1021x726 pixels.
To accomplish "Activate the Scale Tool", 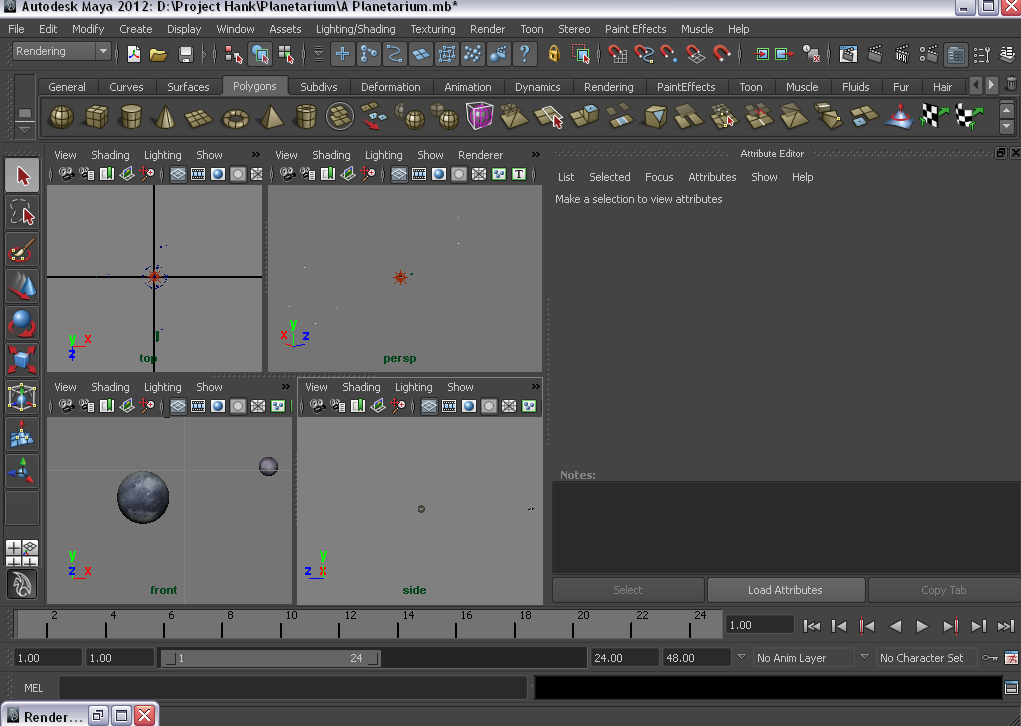I will coord(22,359).
